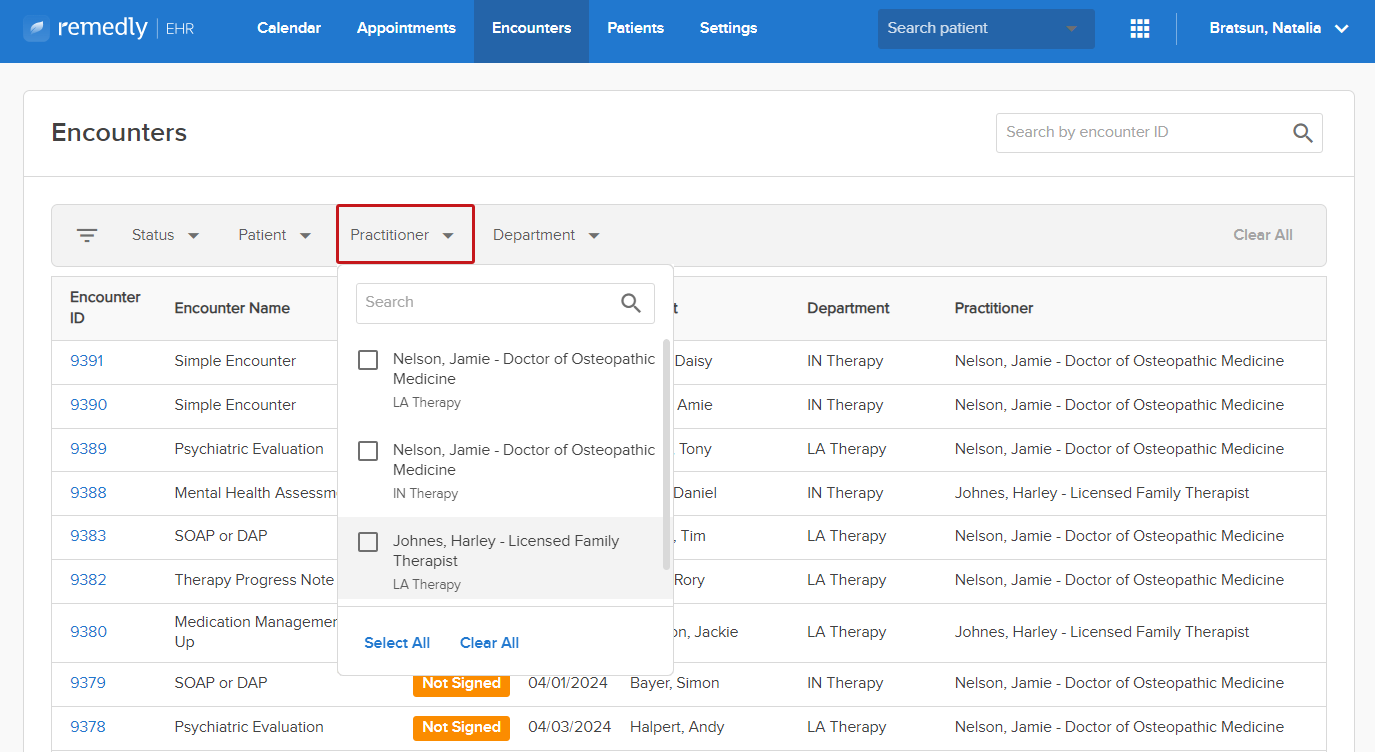Open the apps grid icon
1375x752 pixels.
click(1140, 29)
